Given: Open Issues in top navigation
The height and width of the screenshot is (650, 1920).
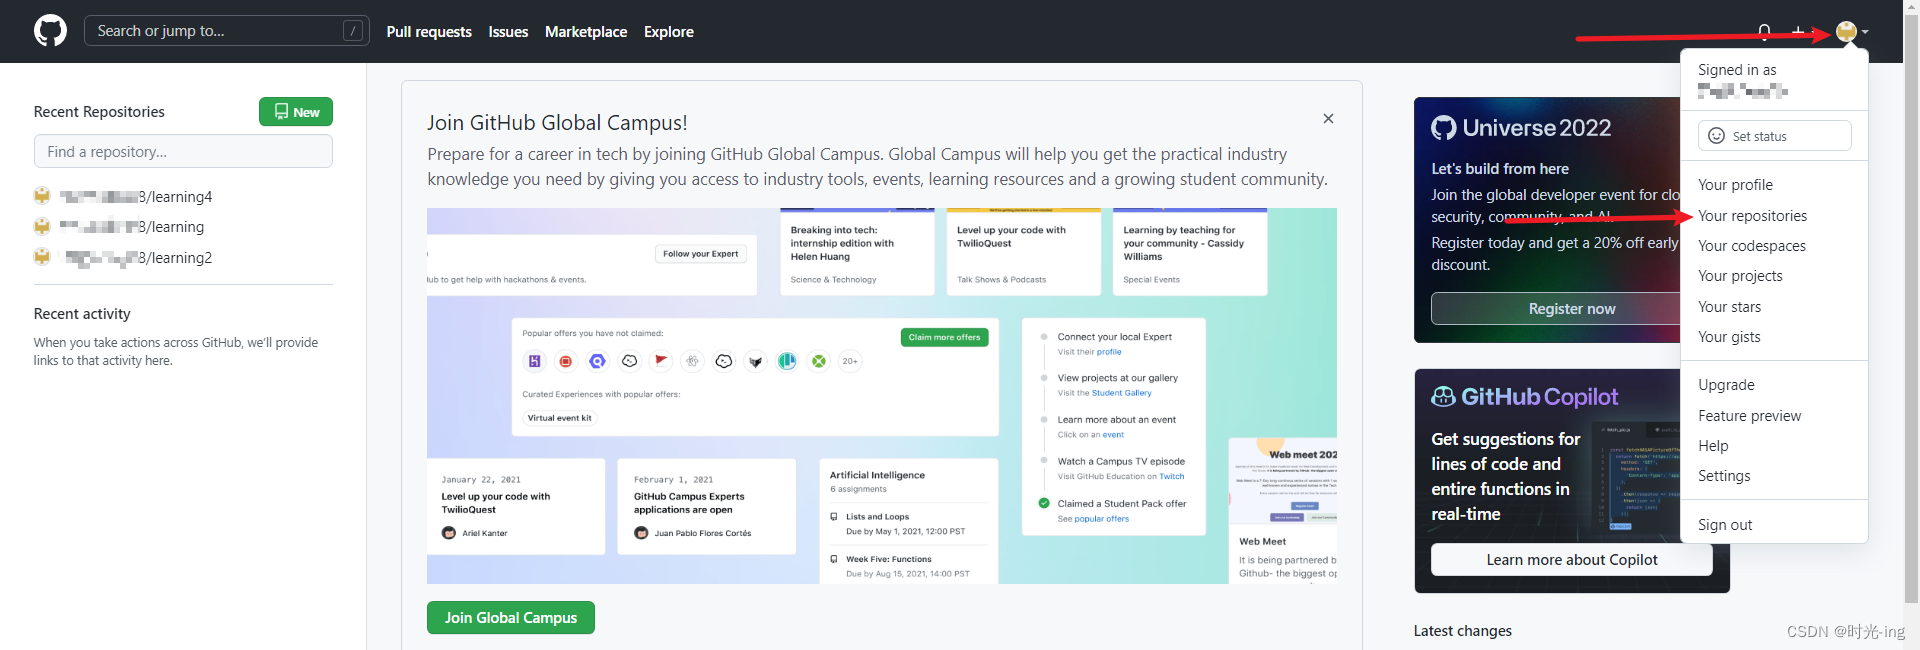Looking at the screenshot, I should click(x=508, y=32).
